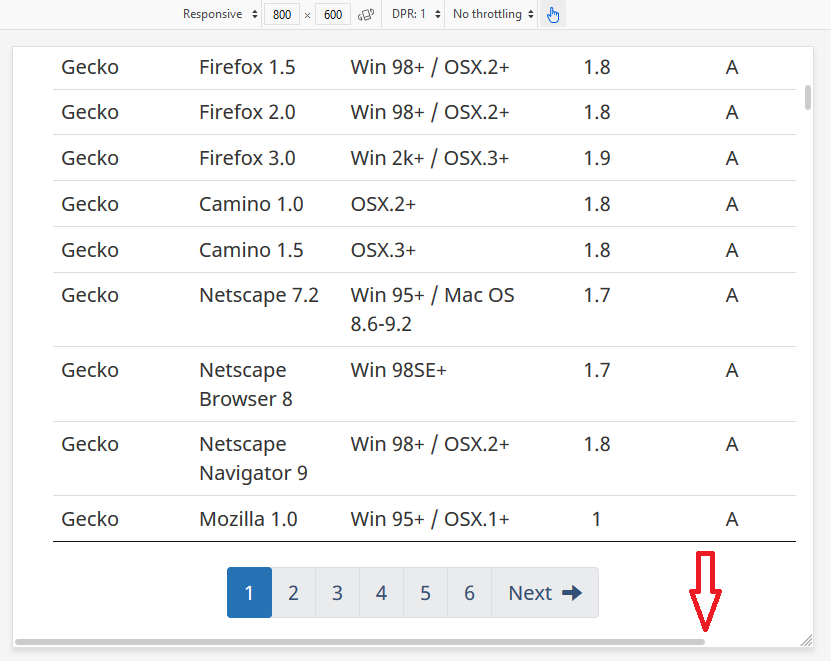Click the Next button with arrow

pyautogui.click(x=544, y=593)
